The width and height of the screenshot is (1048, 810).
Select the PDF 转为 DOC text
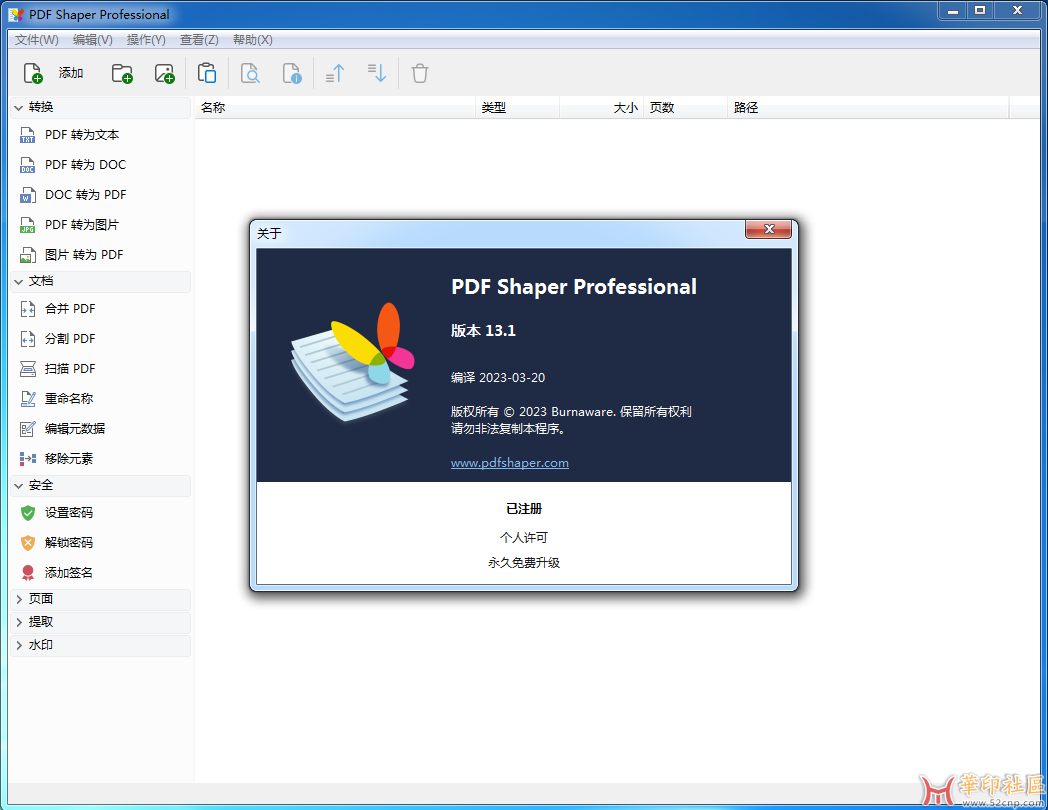(x=86, y=165)
